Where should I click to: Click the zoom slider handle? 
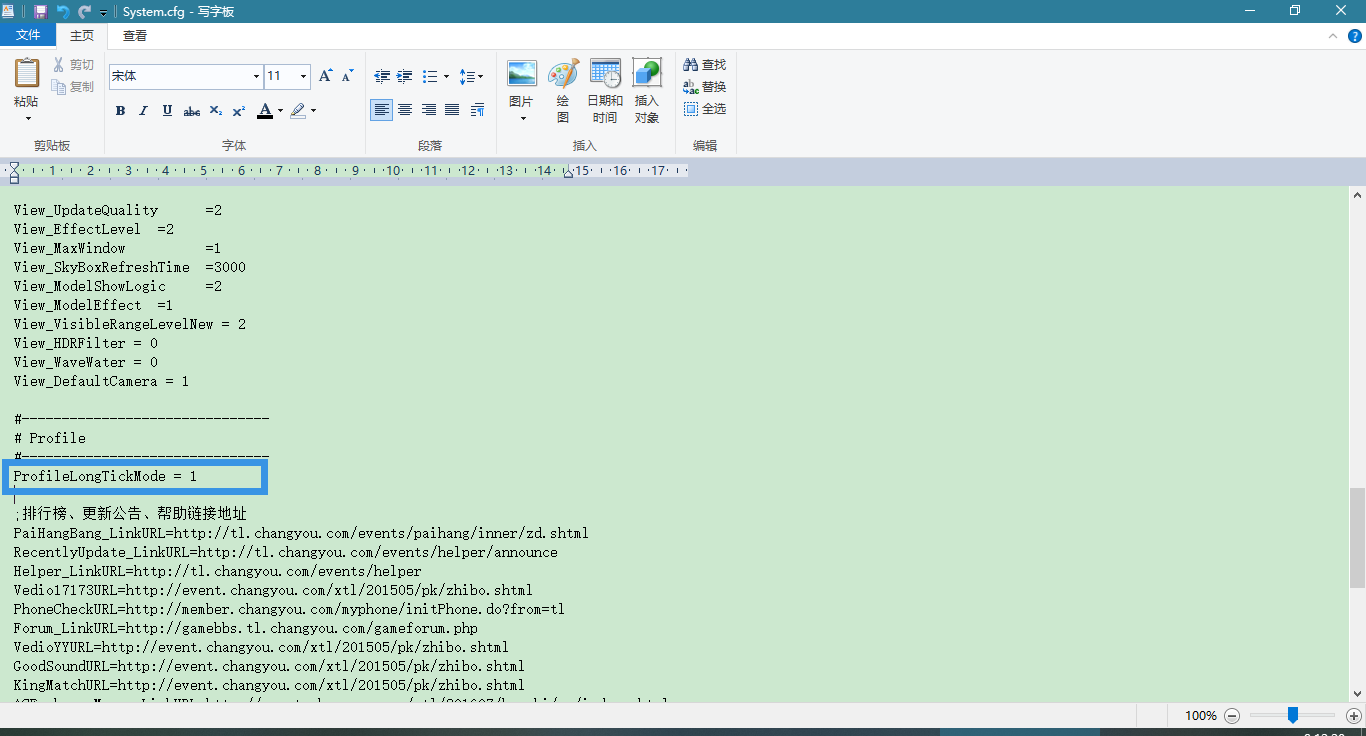coord(1293,715)
